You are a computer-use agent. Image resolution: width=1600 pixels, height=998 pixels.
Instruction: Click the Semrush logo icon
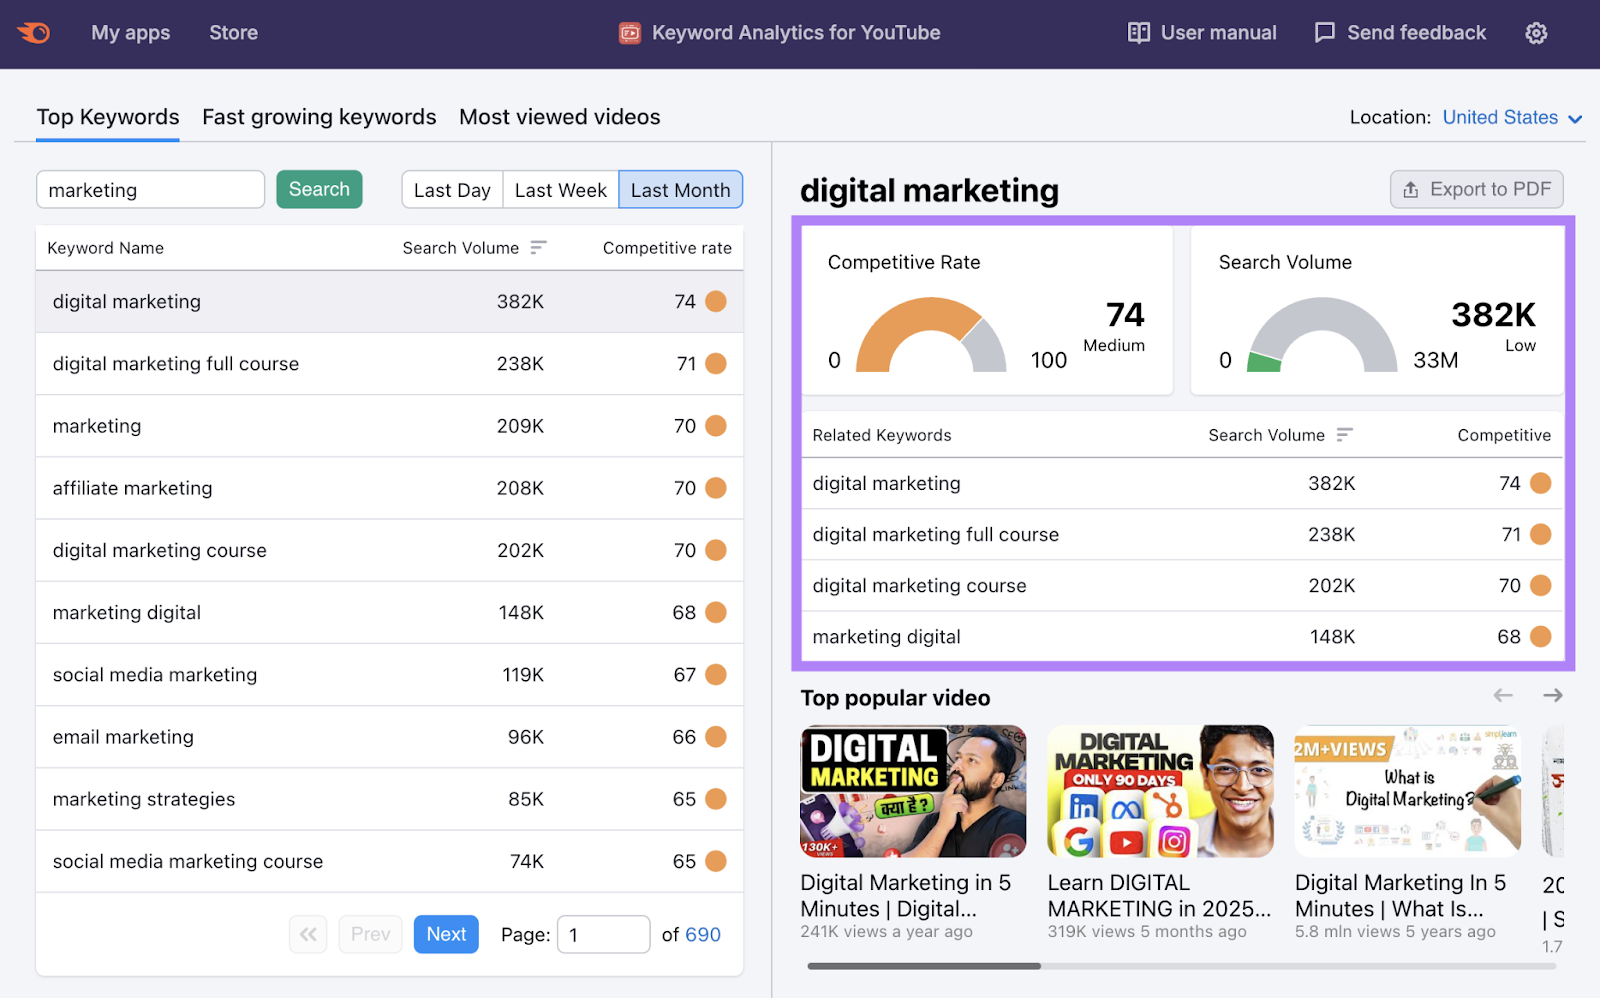point(33,32)
